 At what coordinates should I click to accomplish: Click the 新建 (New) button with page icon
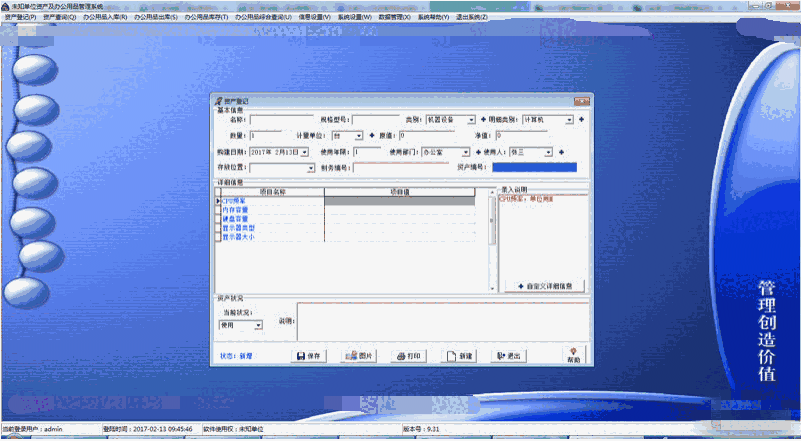(459, 356)
